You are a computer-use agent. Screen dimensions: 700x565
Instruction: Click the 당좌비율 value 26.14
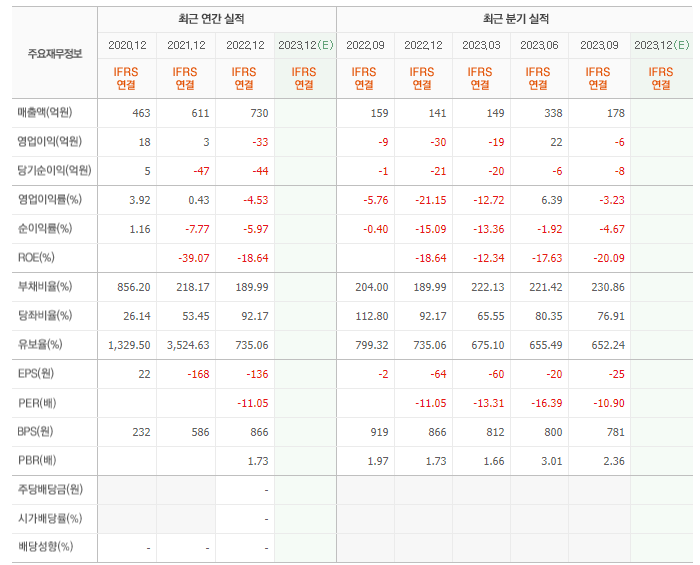click(137, 316)
